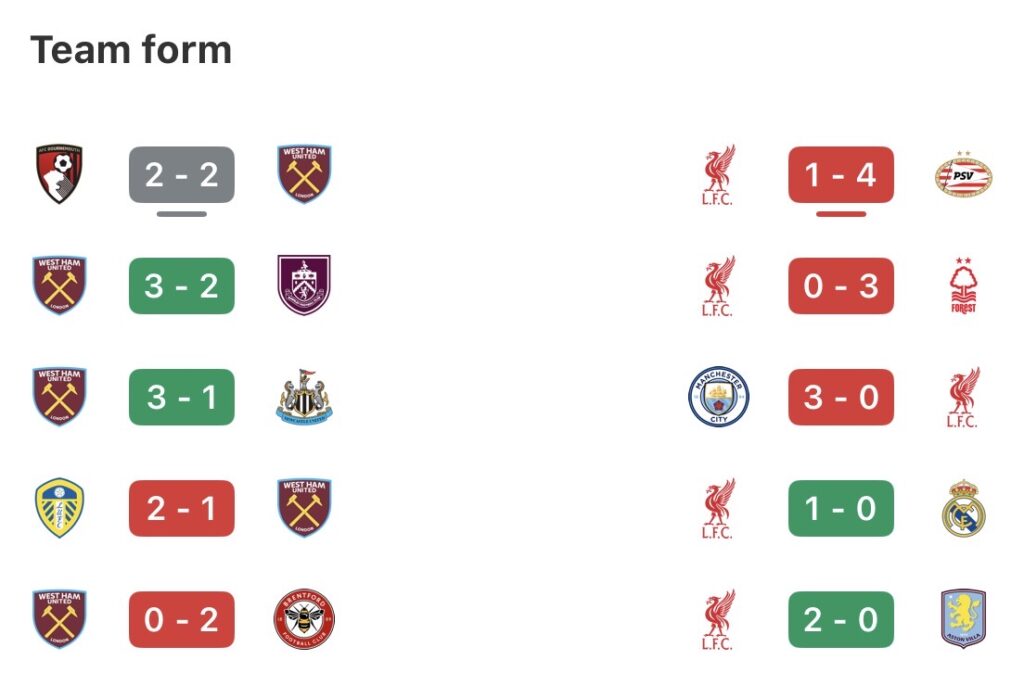Open the red 1 - 4 loss score
The width and height of the screenshot is (1024, 685).
[841, 175]
